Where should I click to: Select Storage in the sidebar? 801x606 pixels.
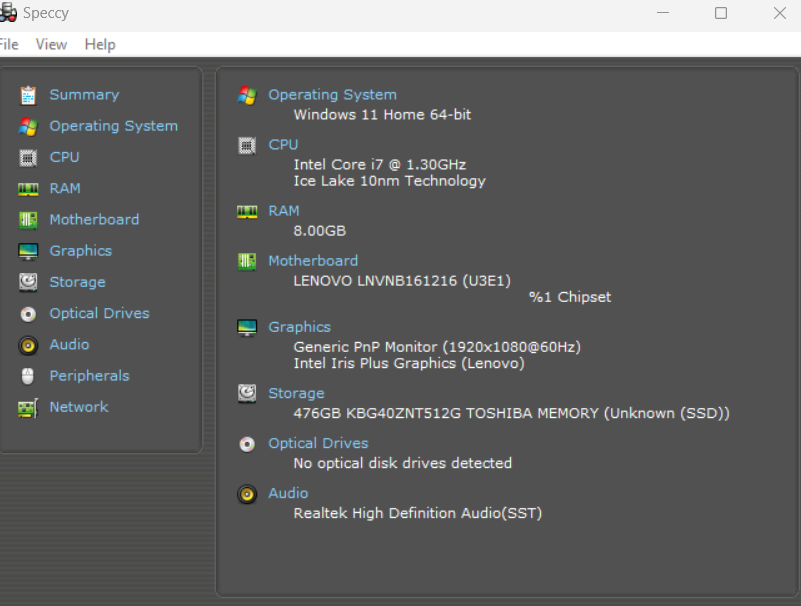77,282
